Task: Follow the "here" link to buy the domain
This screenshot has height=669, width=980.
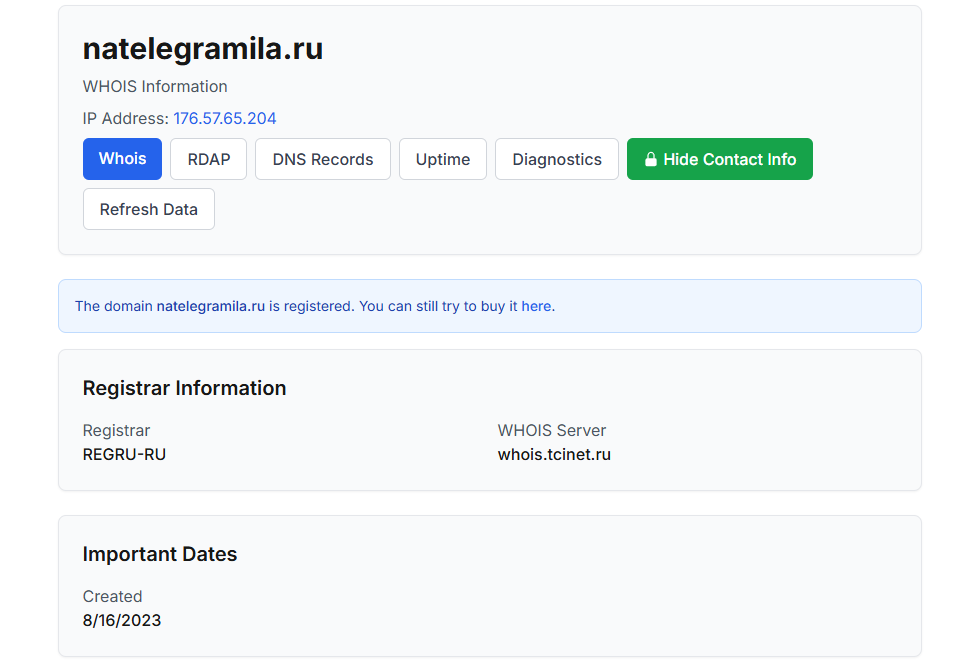Action: point(536,306)
